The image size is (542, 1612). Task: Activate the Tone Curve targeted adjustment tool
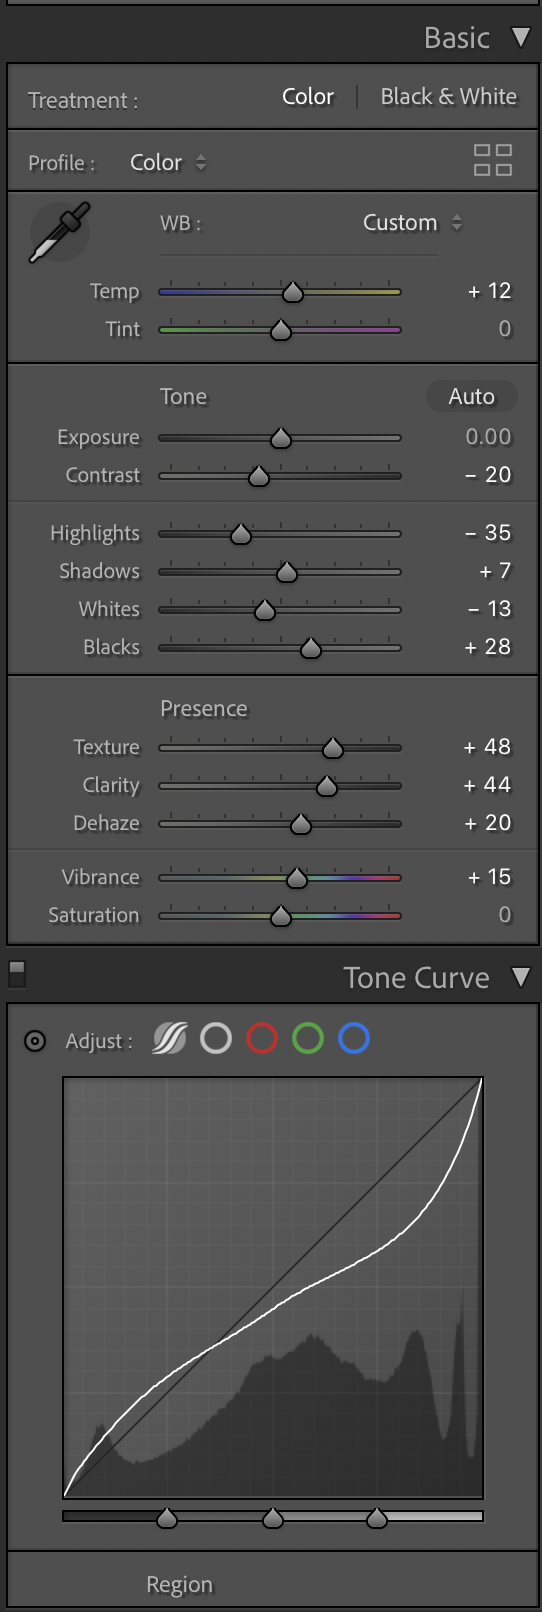pyautogui.click(x=35, y=1041)
